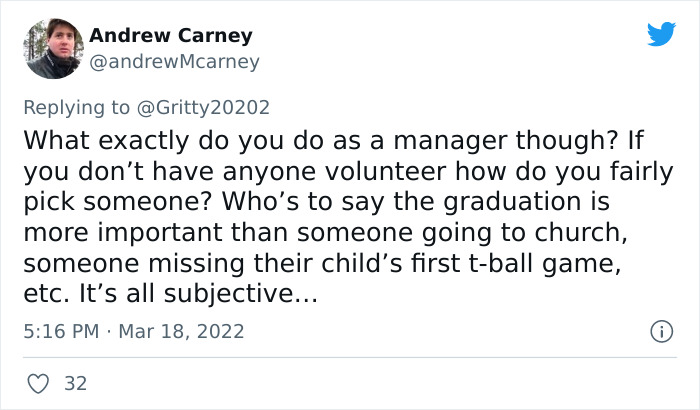Open the tweet info circle icon

659,330
